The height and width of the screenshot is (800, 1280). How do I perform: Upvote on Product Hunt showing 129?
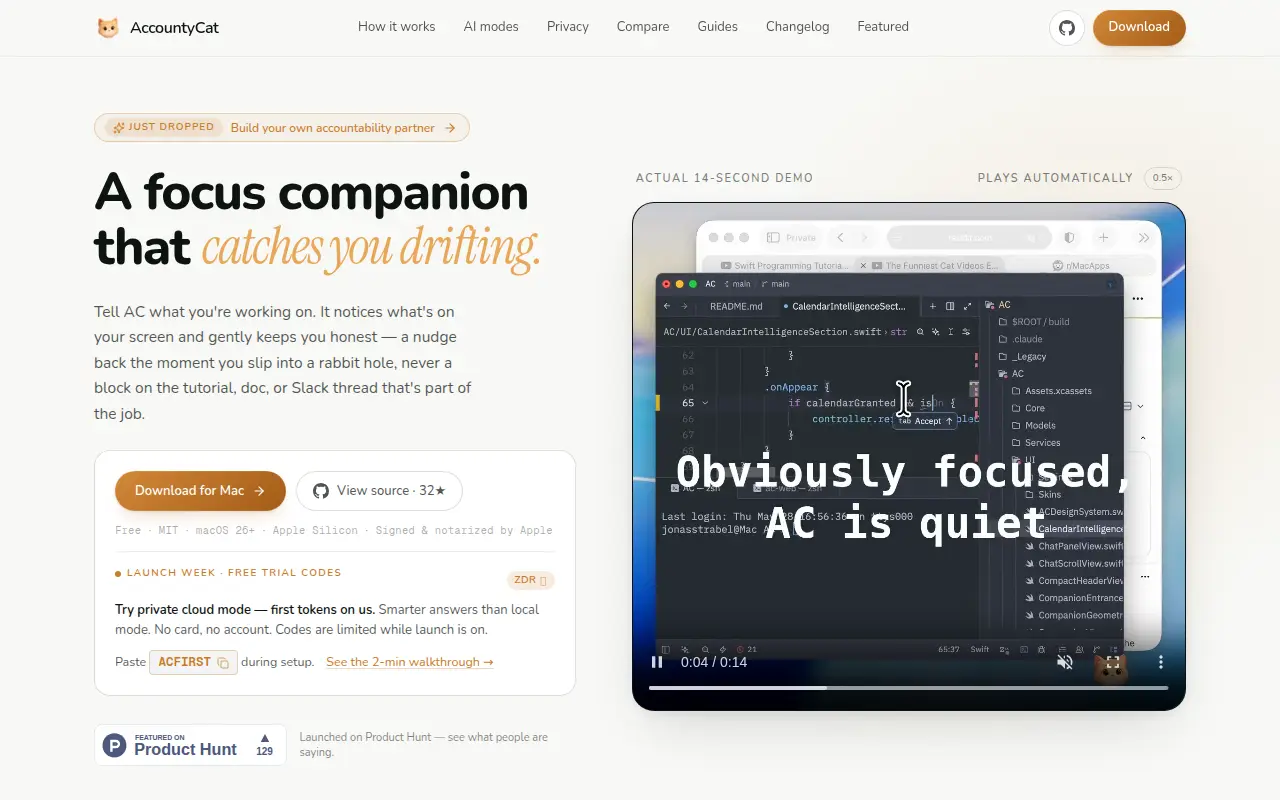264,745
